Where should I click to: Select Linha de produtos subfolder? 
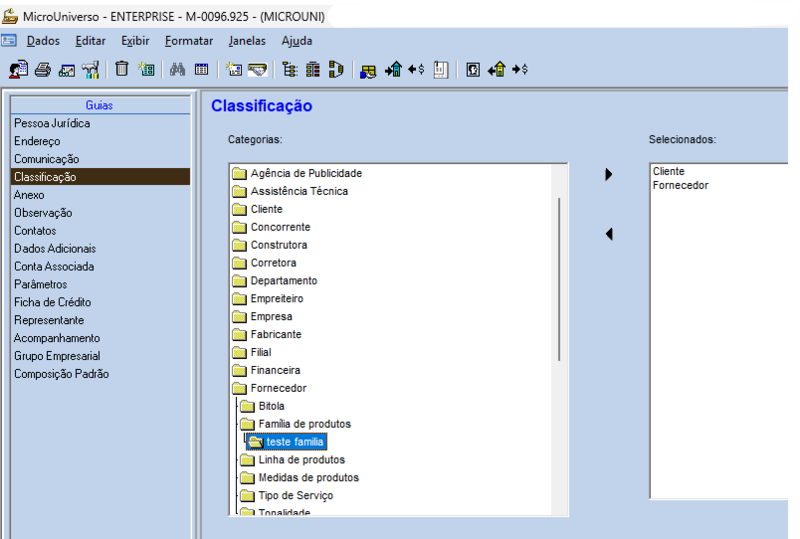click(x=302, y=459)
